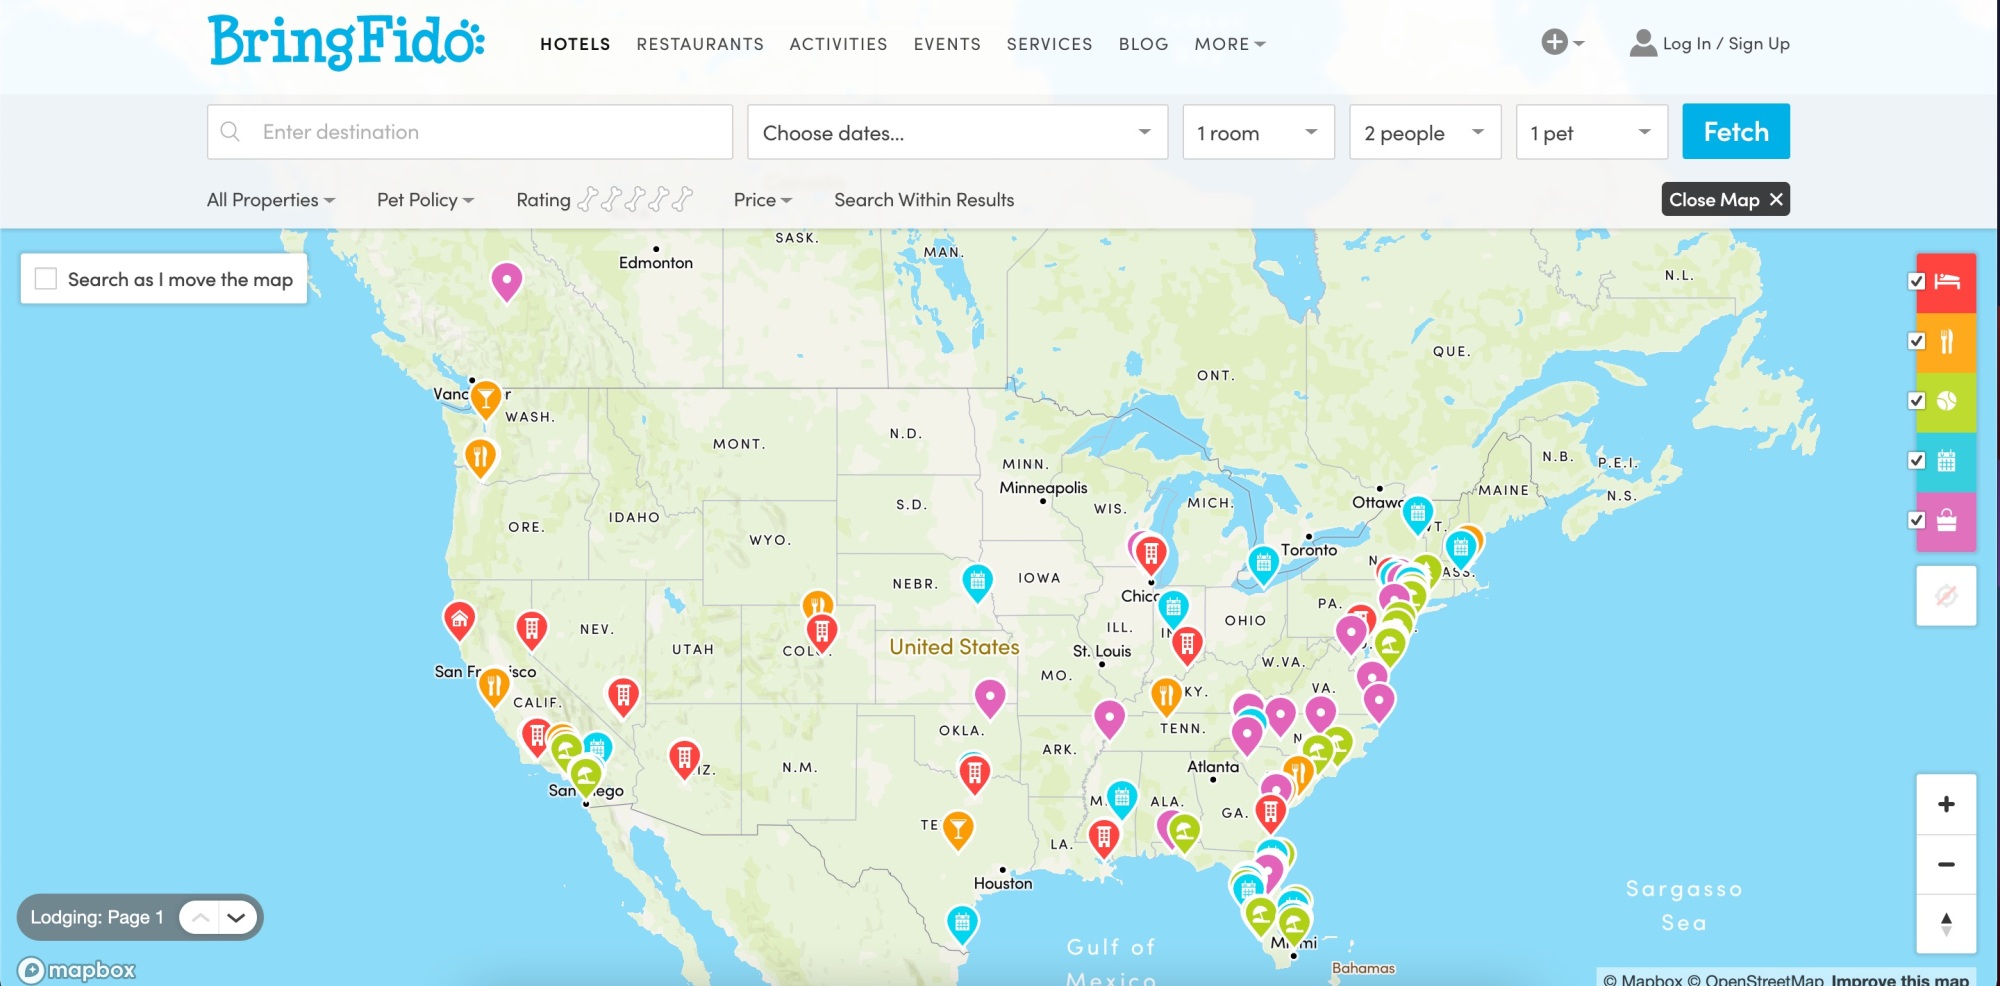Open the SERVICES nav item
2000x986 pixels.
coord(1049,44)
